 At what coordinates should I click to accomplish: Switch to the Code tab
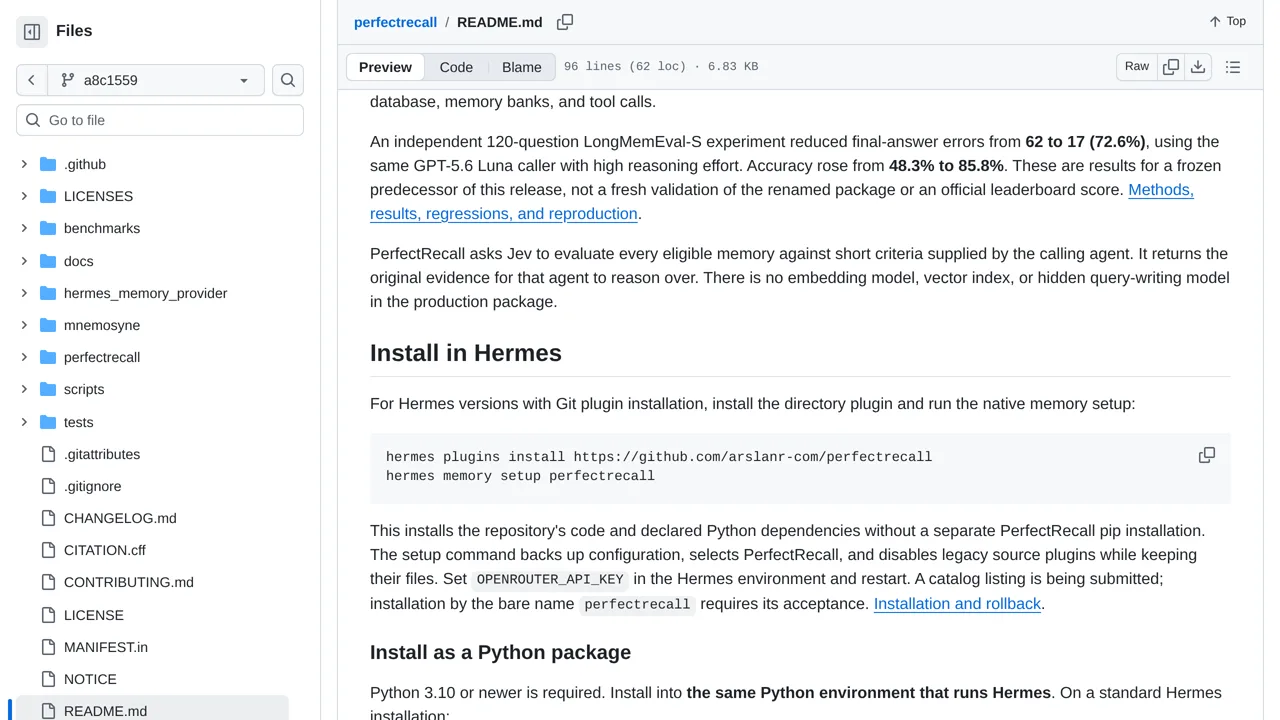[x=456, y=67]
